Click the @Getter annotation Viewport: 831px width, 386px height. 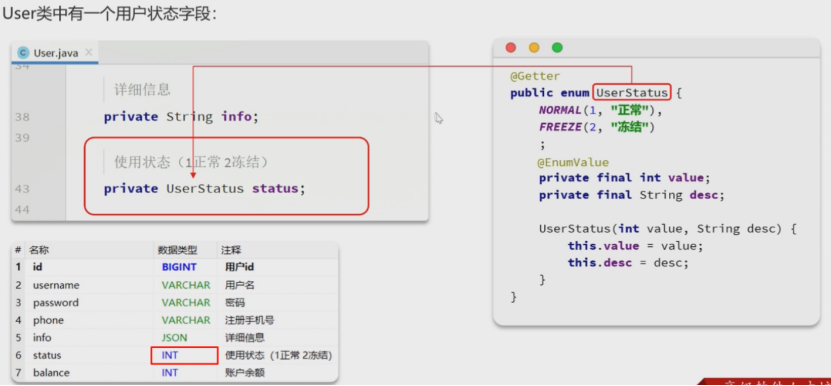[x=535, y=76]
